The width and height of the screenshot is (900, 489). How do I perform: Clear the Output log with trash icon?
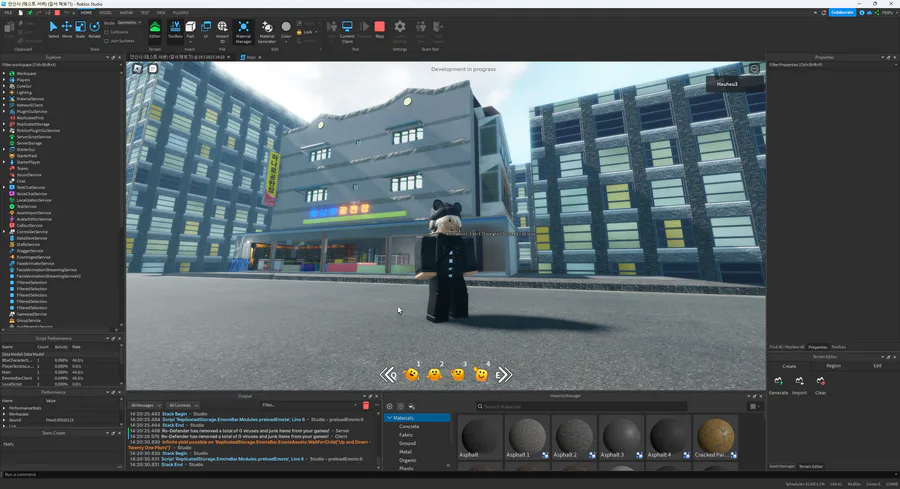click(366, 405)
